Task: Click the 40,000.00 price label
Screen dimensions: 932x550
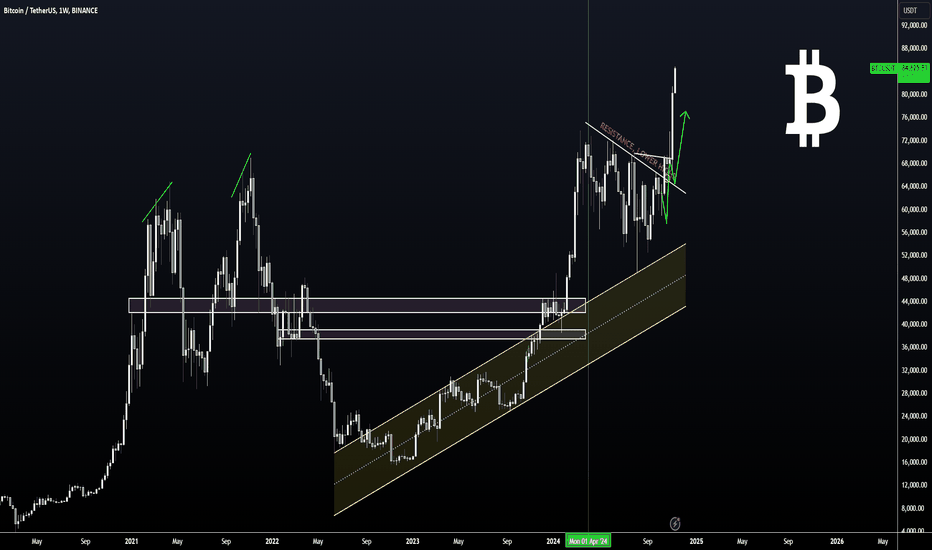Action: [914, 325]
